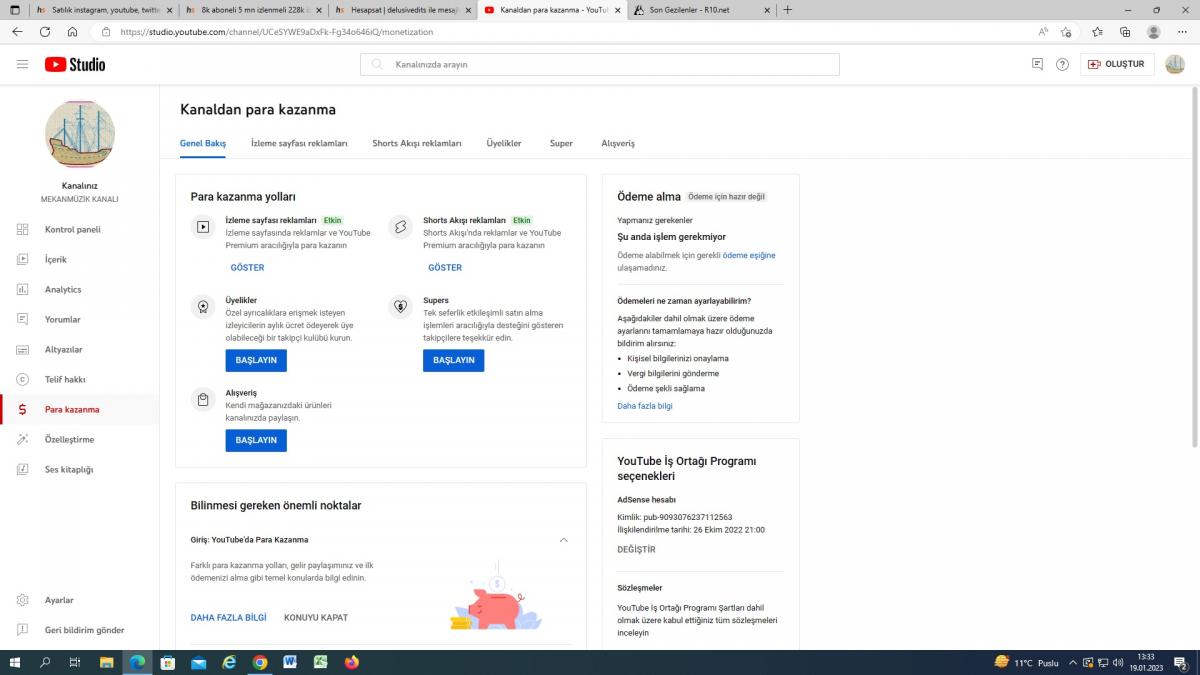The height and width of the screenshot is (675, 1200).
Task: Click the Shorts Akışı reklamları icon
Action: pos(400,227)
